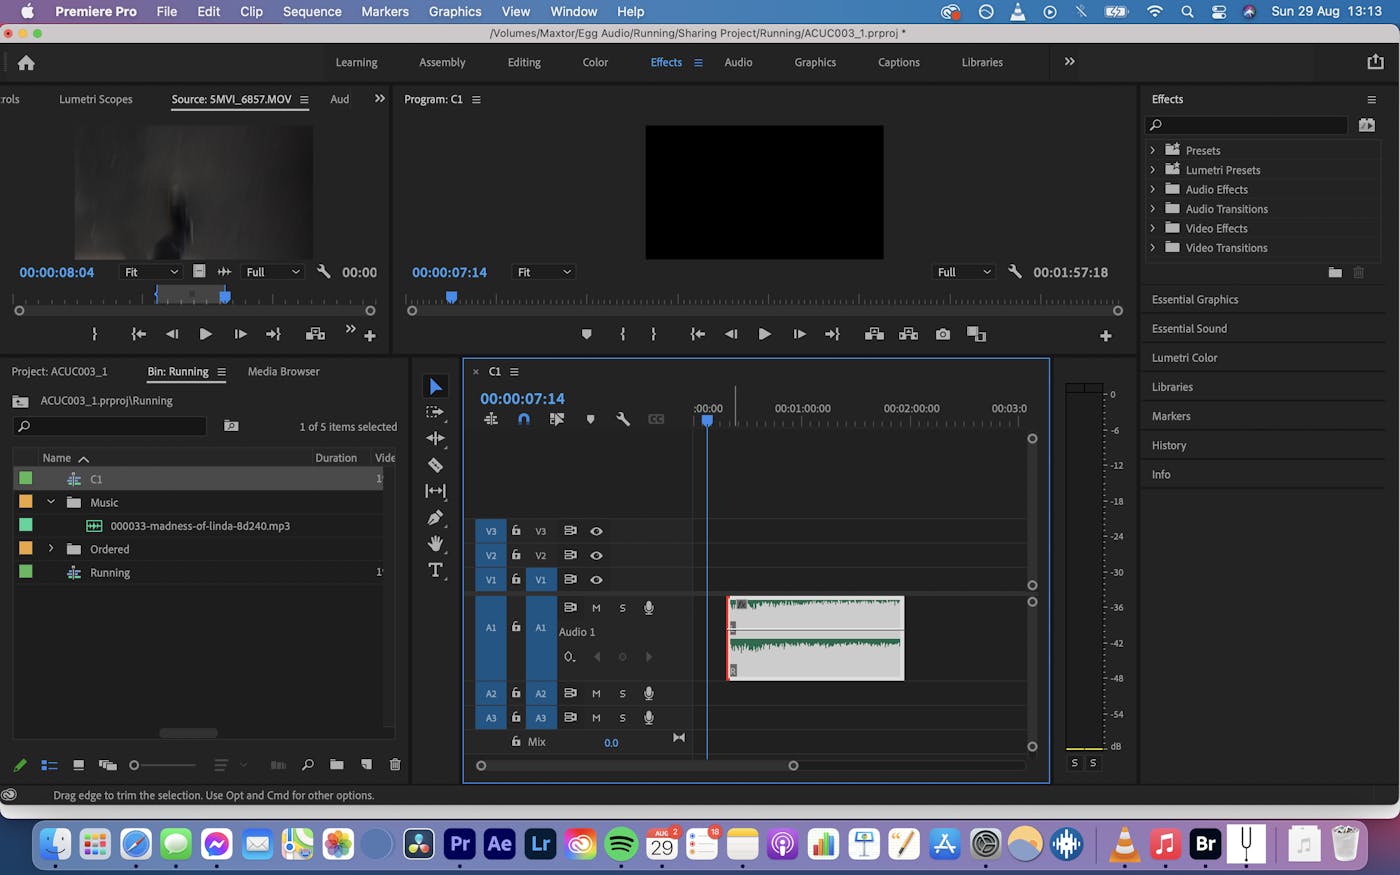Select the audio clip on track A1

(x=816, y=638)
